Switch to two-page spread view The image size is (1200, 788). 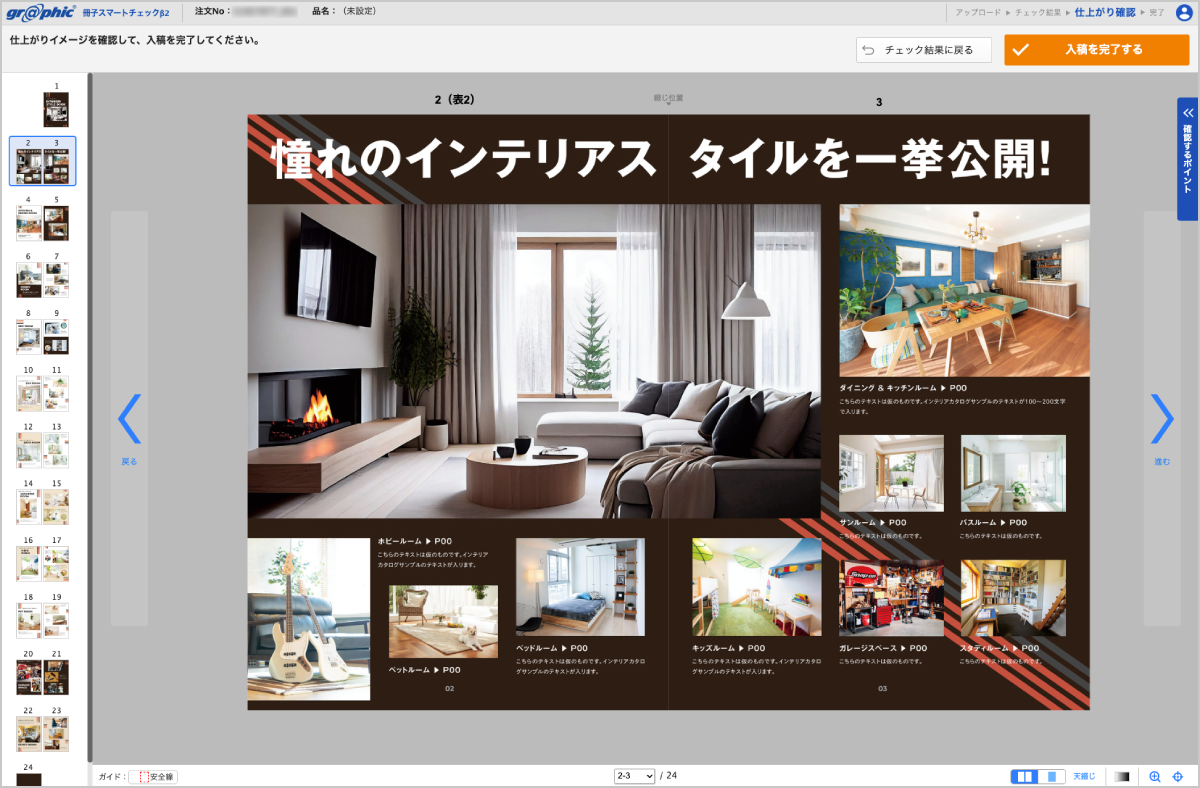pyautogui.click(x=1024, y=776)
